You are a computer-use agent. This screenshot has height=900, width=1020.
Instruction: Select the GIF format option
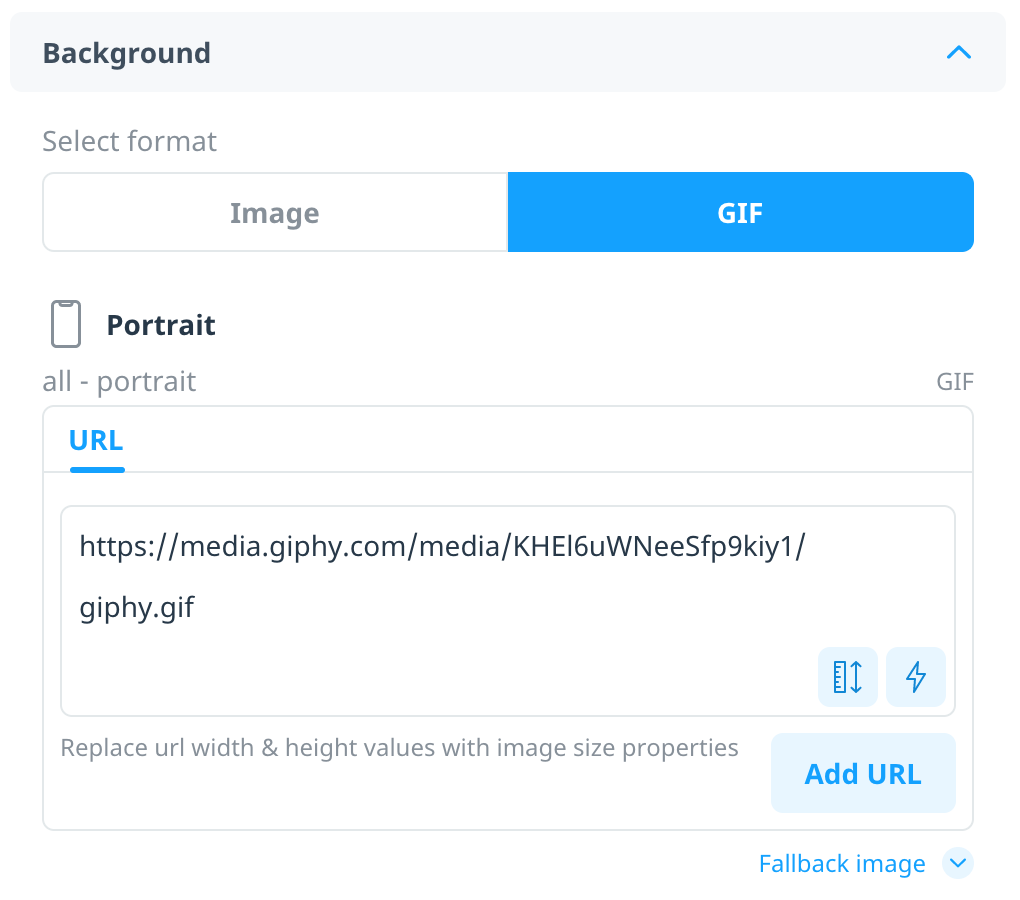740,212
